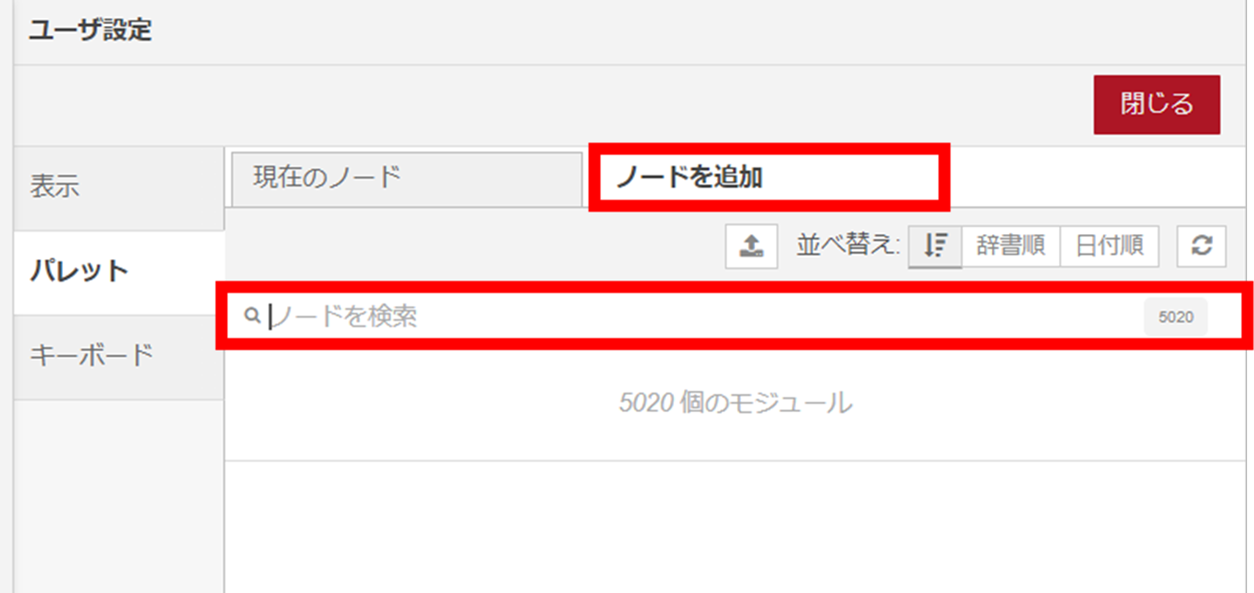Viewport: 1254px width, 593px height.
Task: Click the ユーザ設定 dialog title
Action: click(90, 30)
